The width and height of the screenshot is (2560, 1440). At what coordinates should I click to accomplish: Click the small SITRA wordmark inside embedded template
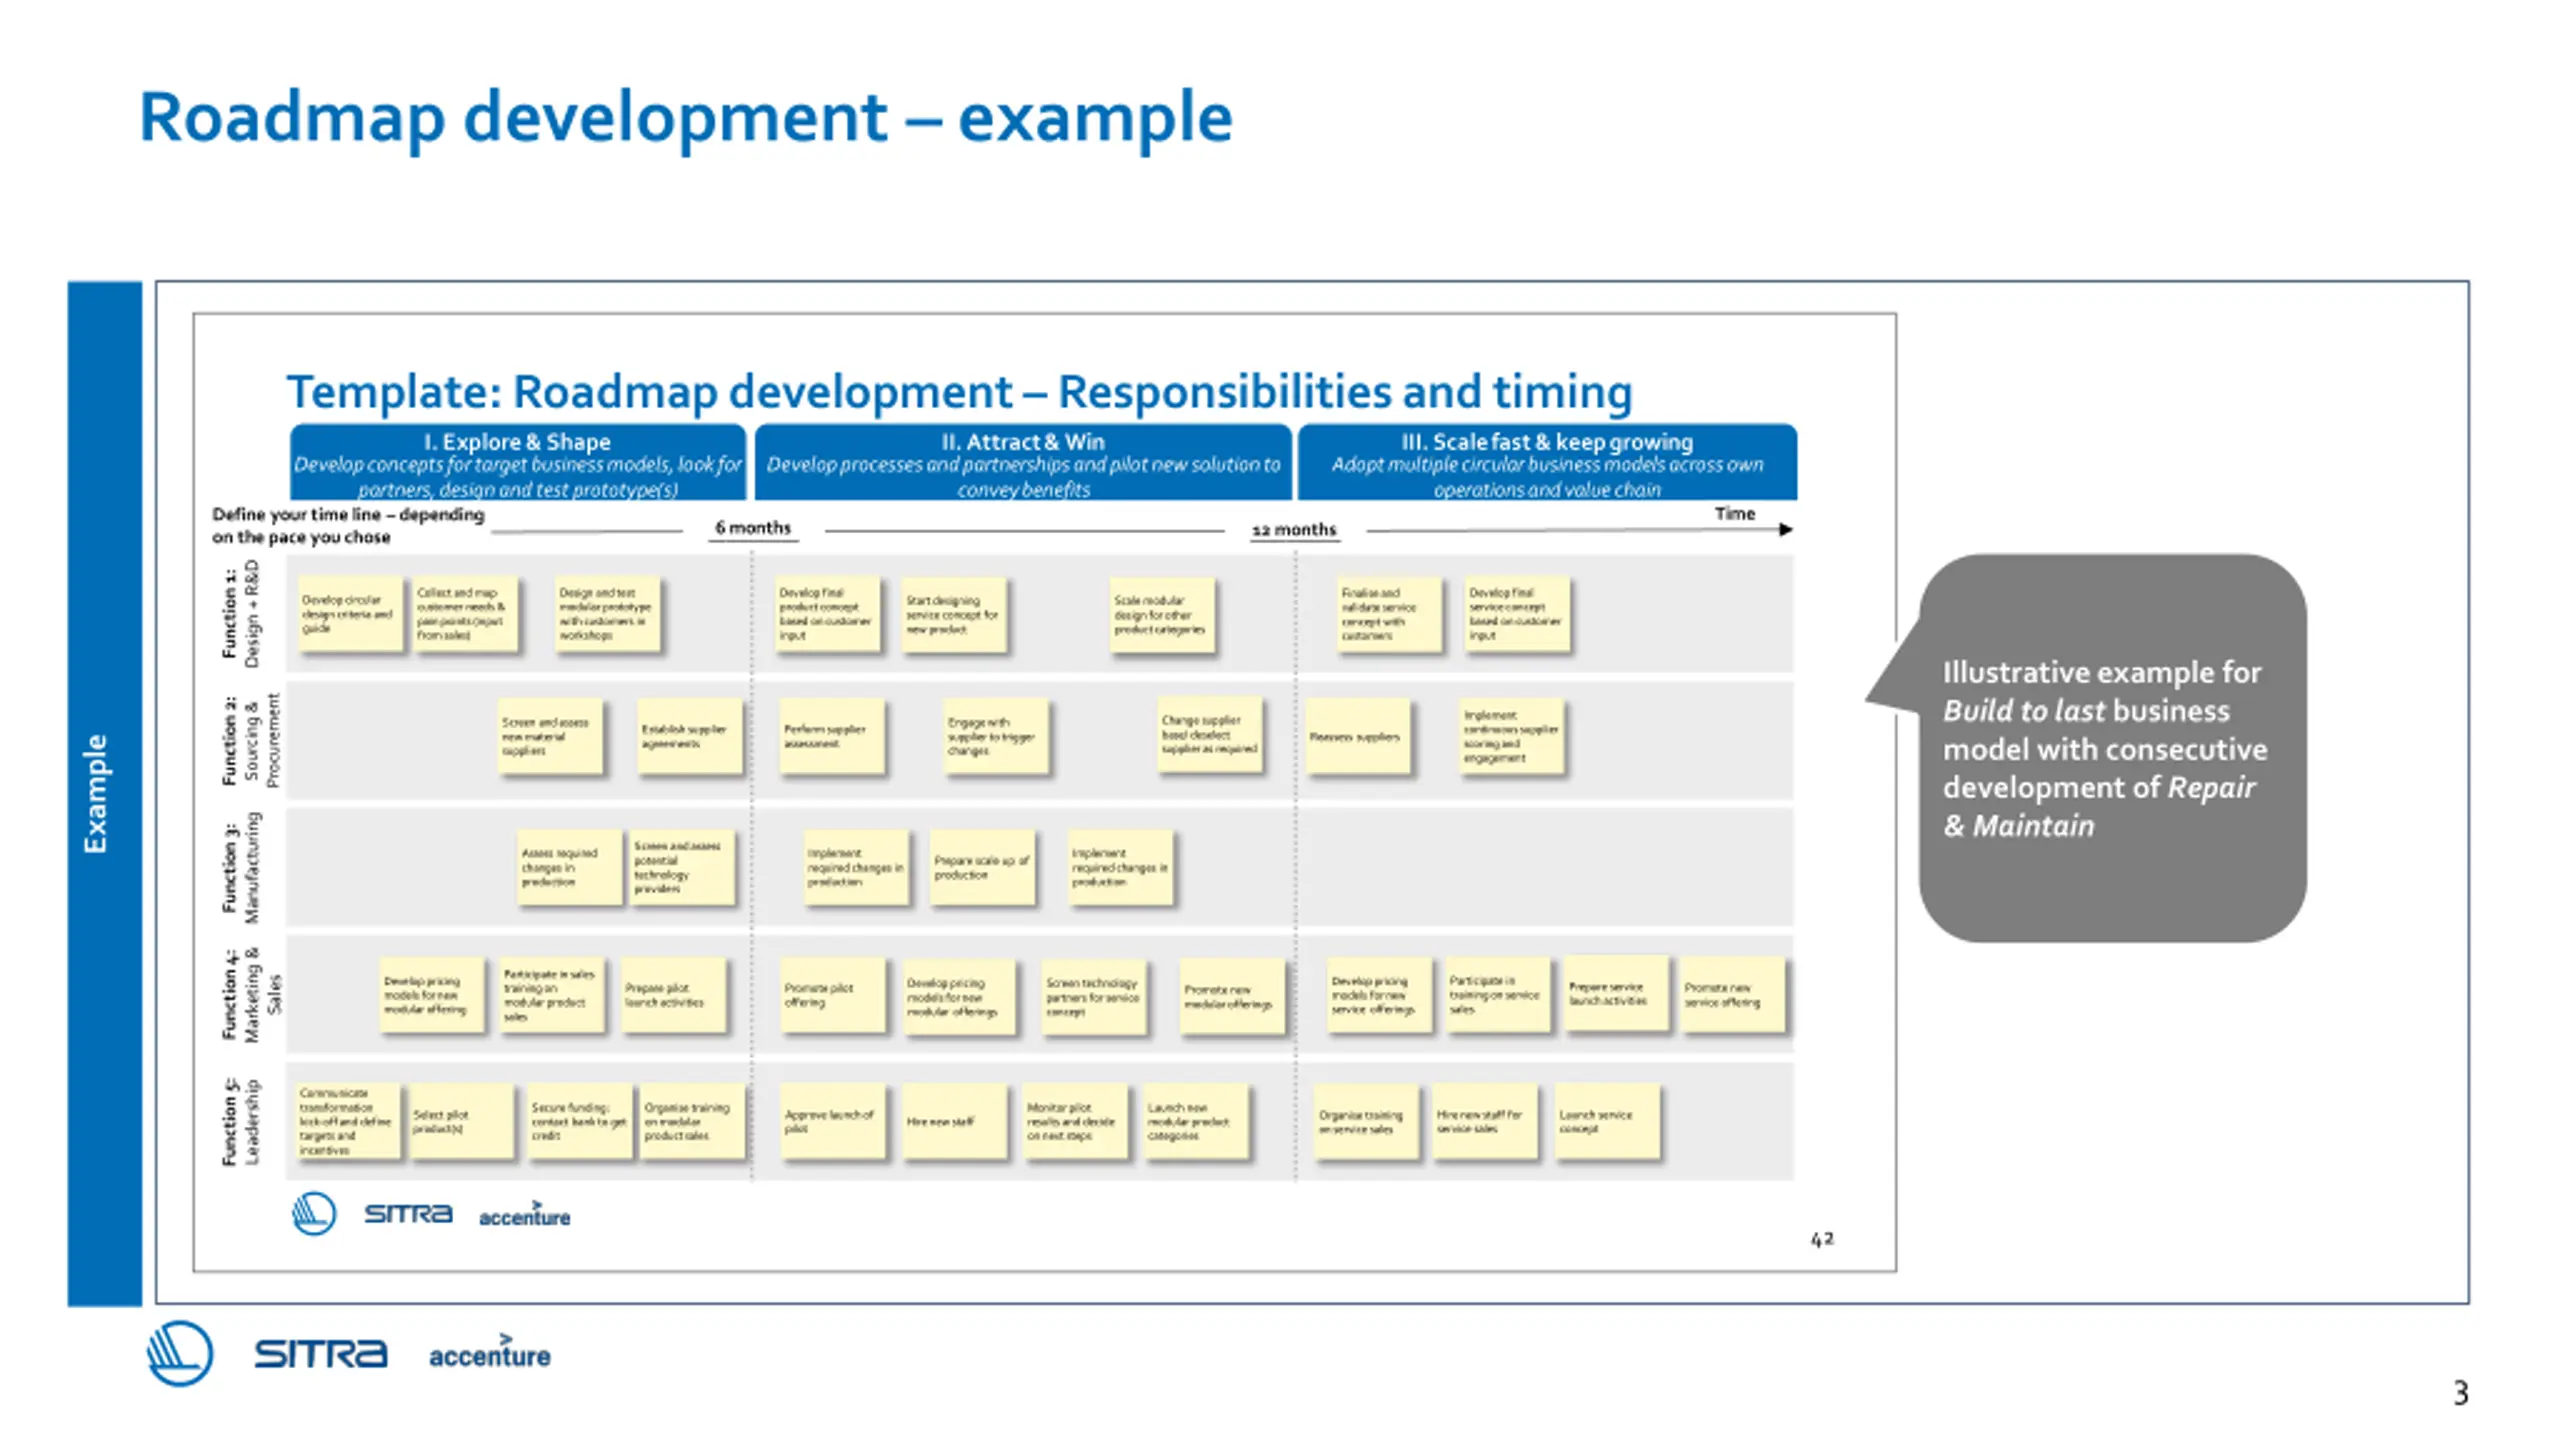tap(408, 1214)
